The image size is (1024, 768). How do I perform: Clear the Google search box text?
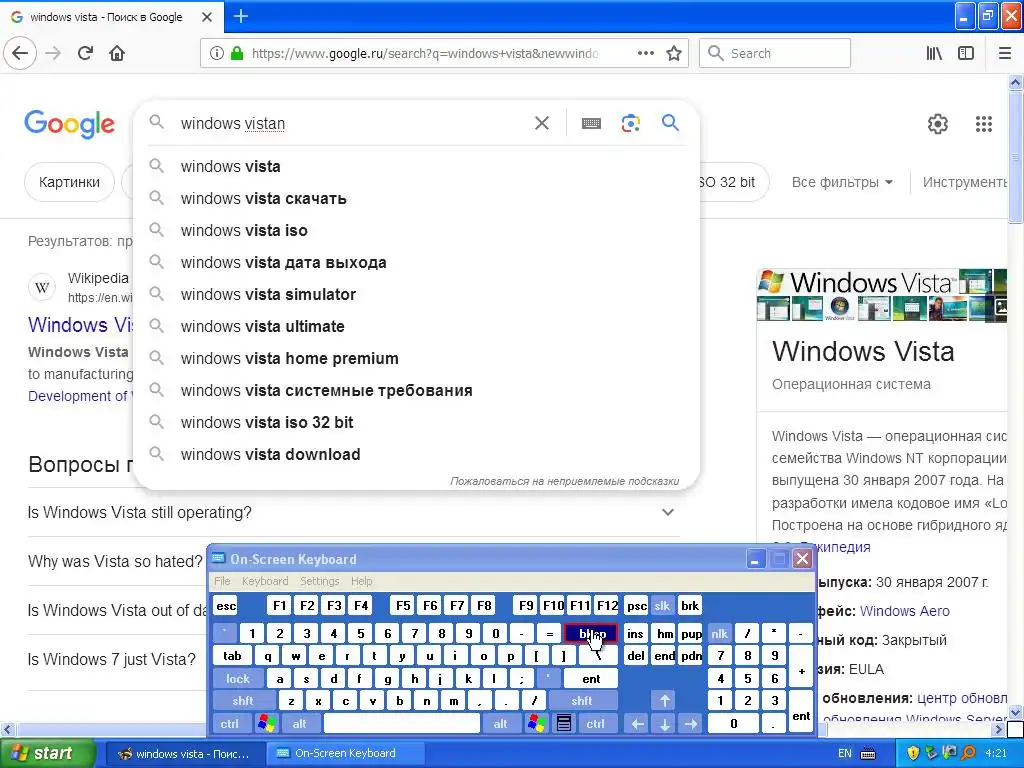[541, 123]
